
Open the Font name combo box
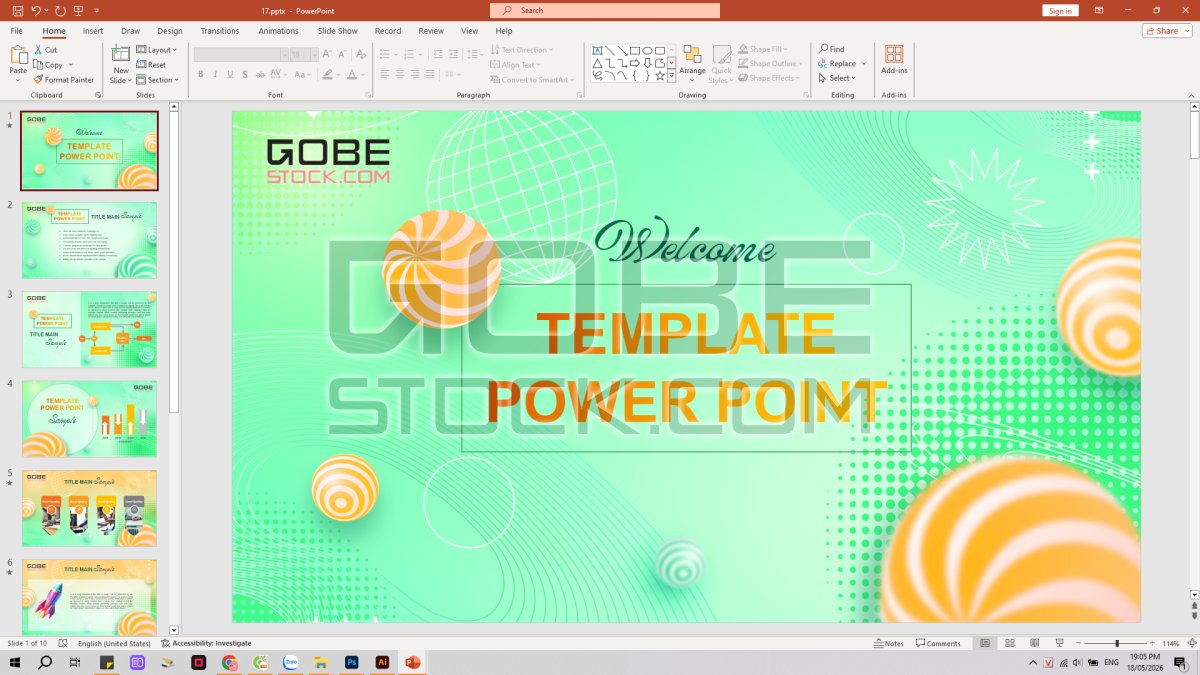click(x=240, y=53)
